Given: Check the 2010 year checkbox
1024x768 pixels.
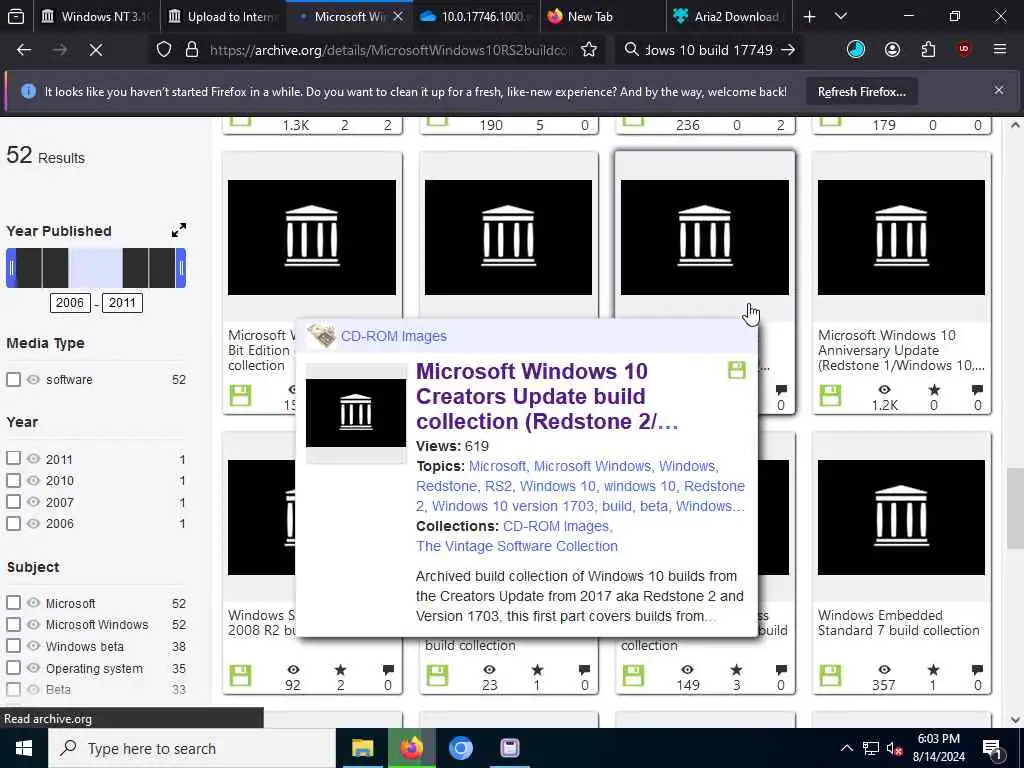Looking at the screenshot, I should (13, 480).
